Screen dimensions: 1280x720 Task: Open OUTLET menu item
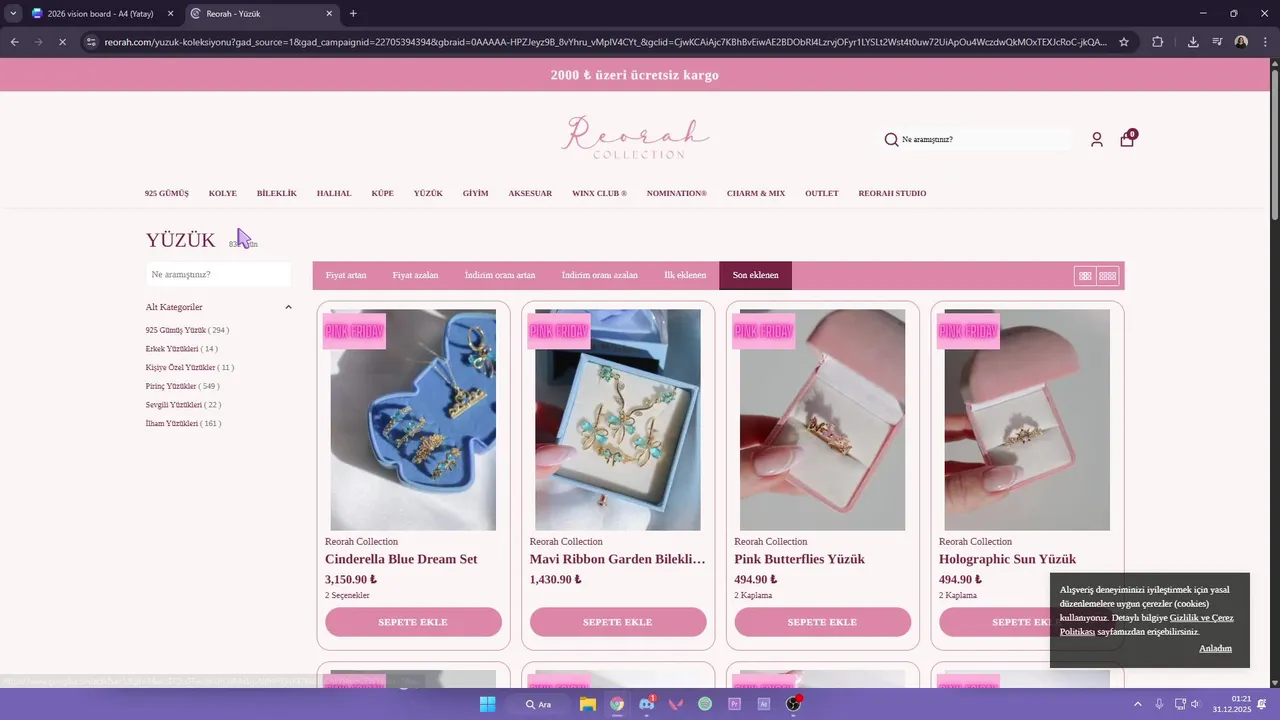(x=822, y=193)
